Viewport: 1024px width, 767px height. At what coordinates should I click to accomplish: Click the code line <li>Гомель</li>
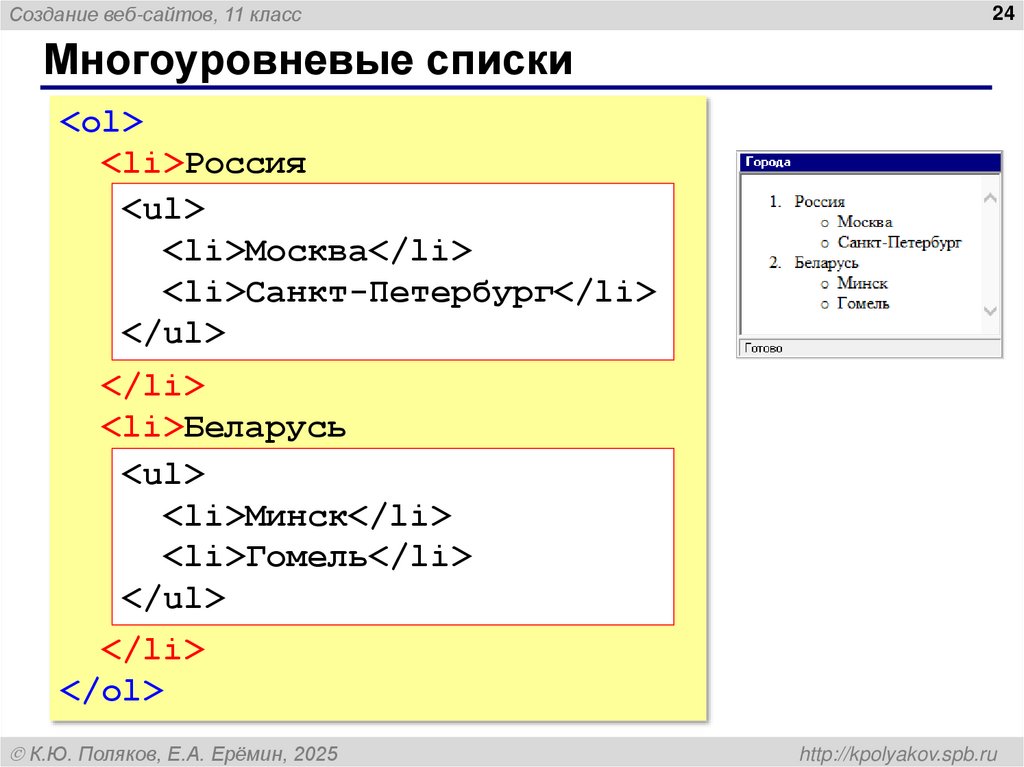[317, 557]
